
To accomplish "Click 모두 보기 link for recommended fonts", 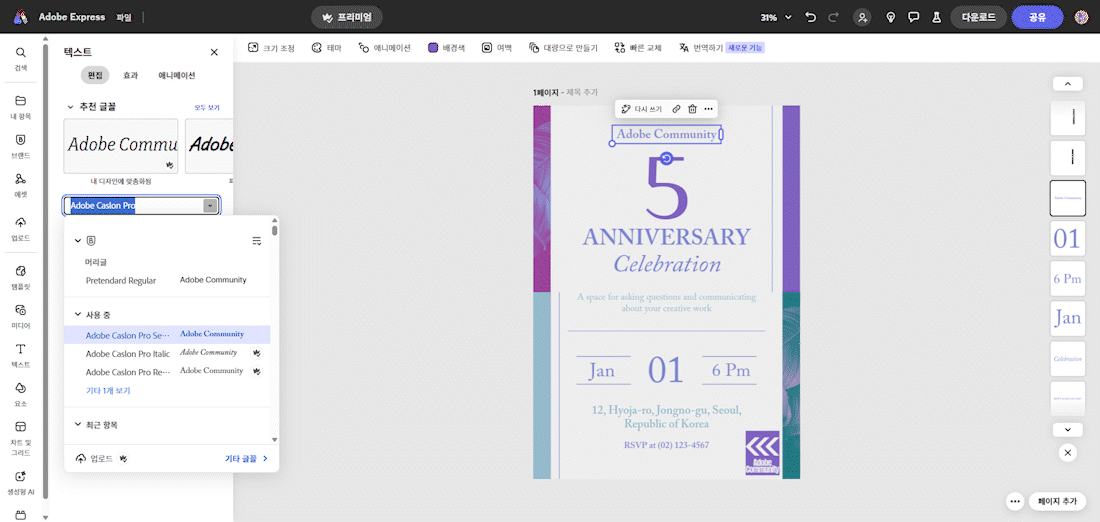I will 207,107.
